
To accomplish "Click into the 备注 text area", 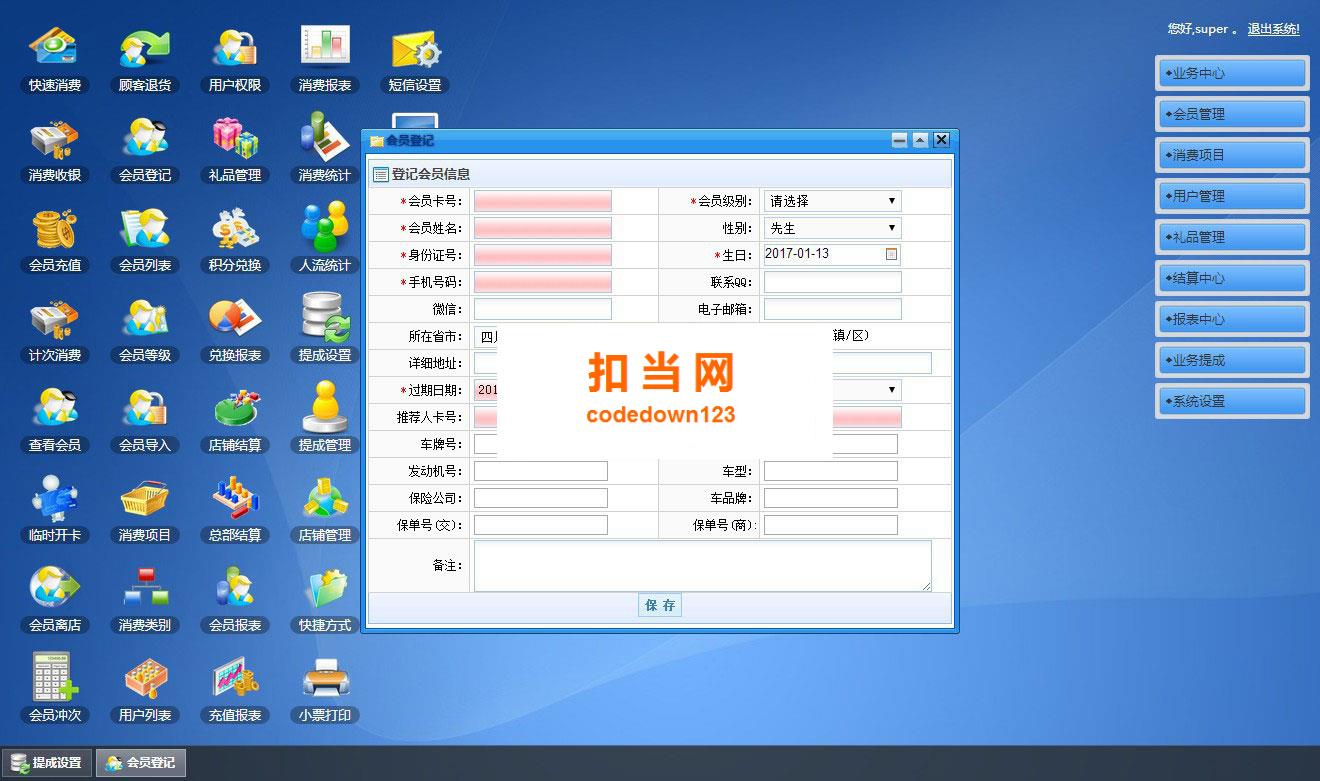I will tap(702, 566).
